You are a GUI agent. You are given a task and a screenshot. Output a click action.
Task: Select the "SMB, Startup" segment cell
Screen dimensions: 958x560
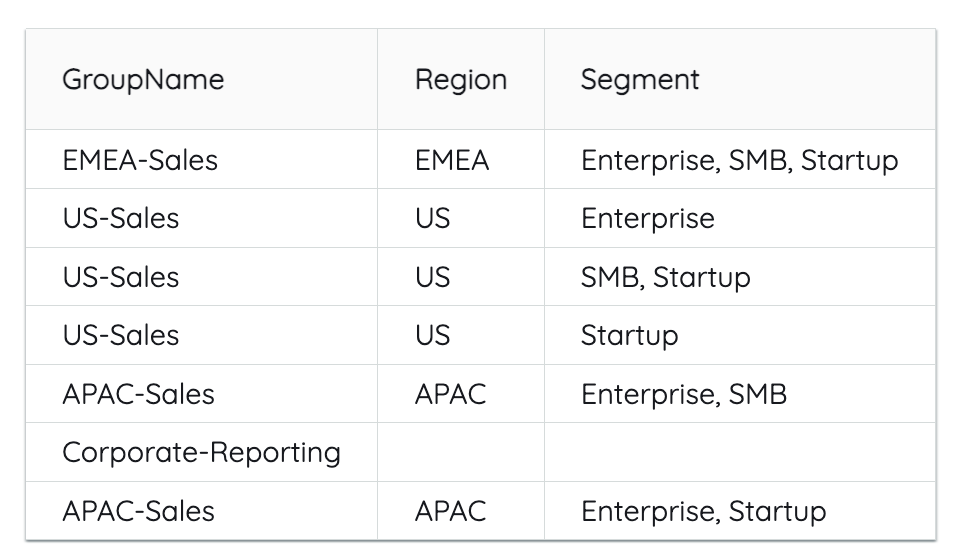665,277
